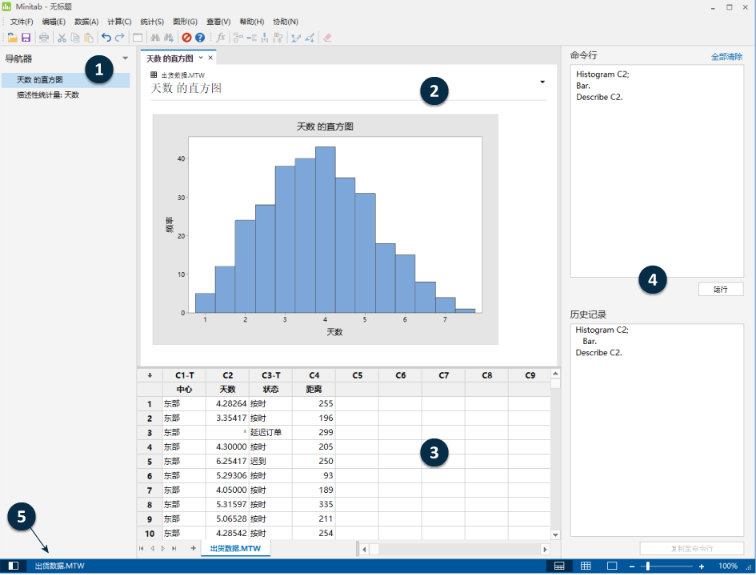The height and width of the screenshot is (575, 756).
Task: Click the Print icon
Action: click(x=43, y=37)
